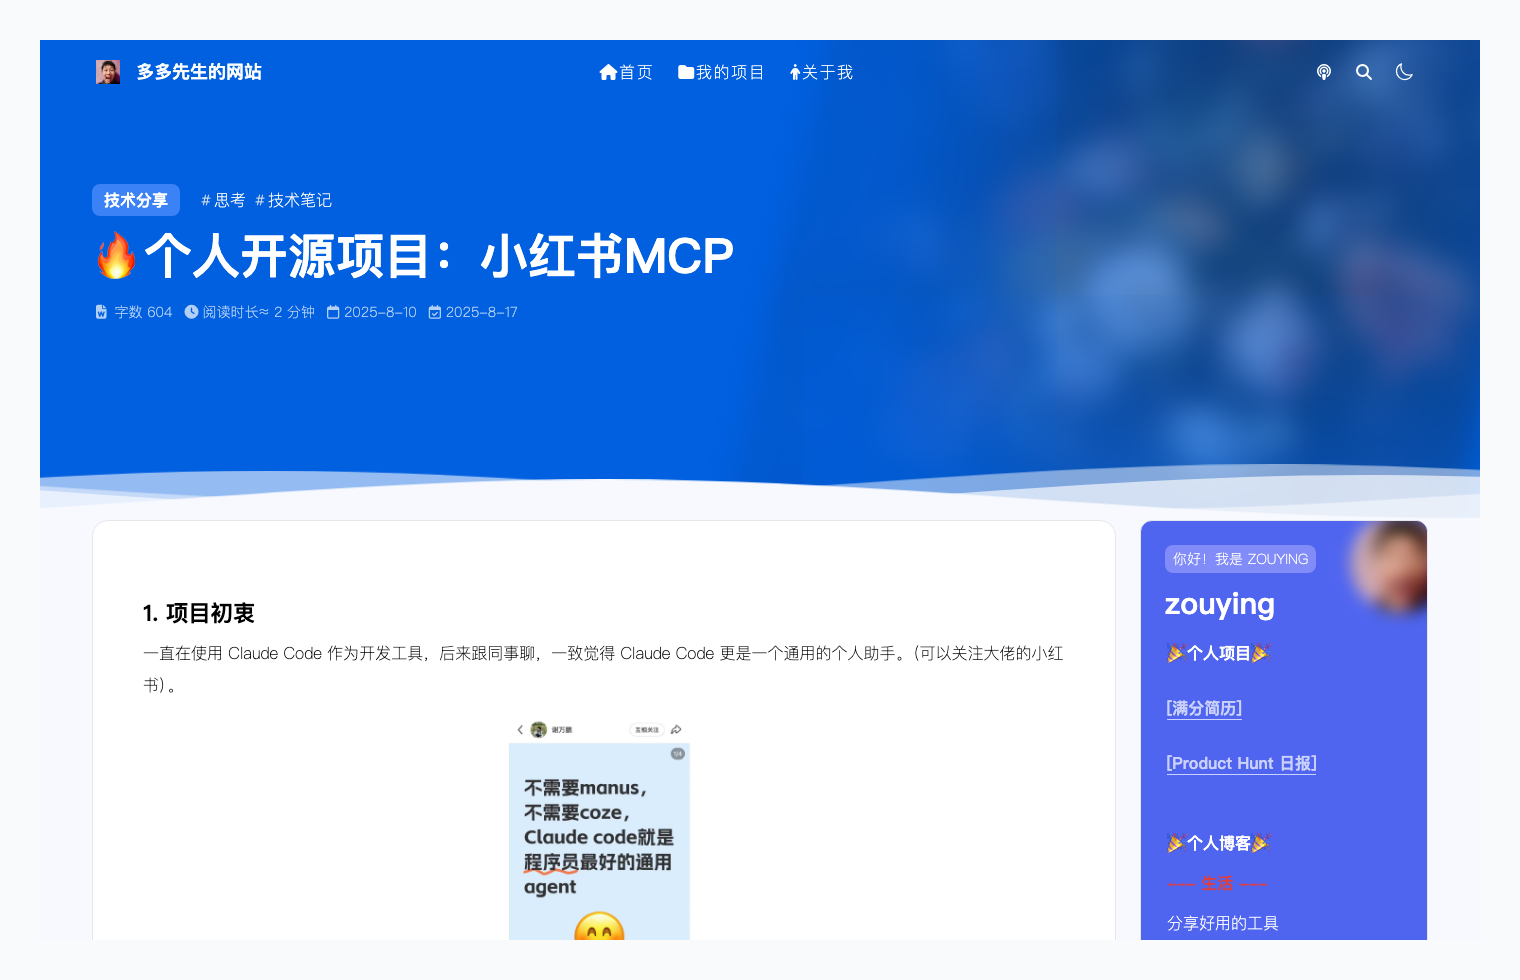This screenshot has width=1520, height=980.
Task: Click the clock icon beside 阅读时长
Action: 191,312
